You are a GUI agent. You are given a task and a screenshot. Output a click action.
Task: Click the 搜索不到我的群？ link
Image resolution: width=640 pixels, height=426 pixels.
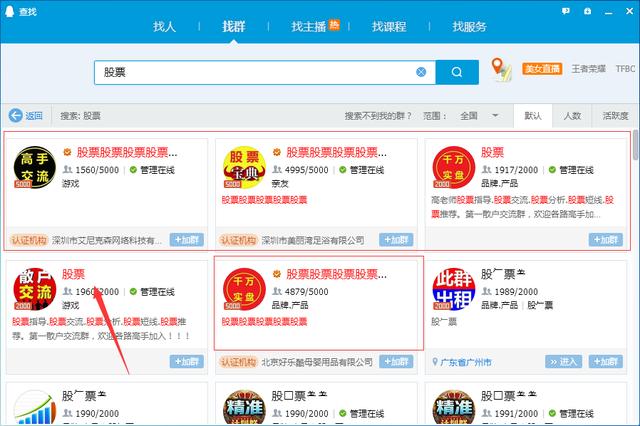[378, 116]
